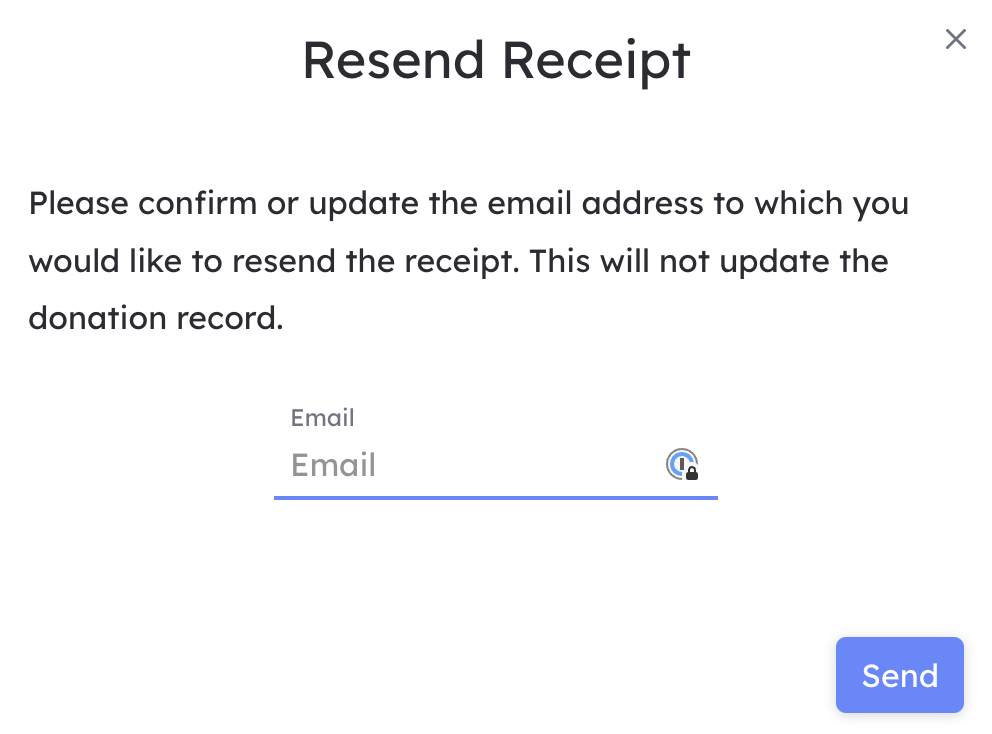
Task: Click the small Email label above the field
Action: (x=322, y=418)
